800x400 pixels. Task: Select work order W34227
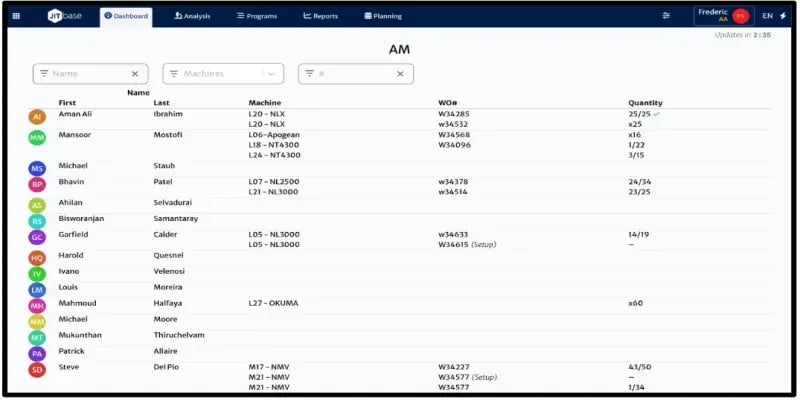click(x=454, y=367)
